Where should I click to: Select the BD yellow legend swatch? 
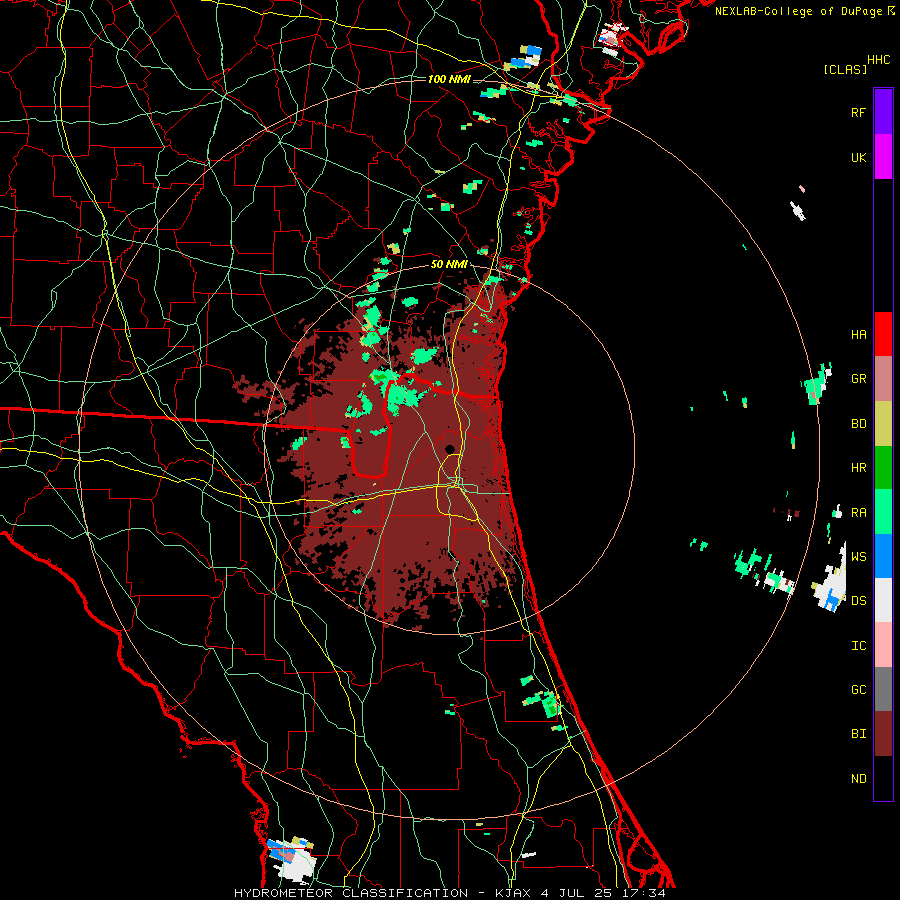point(883,424)
